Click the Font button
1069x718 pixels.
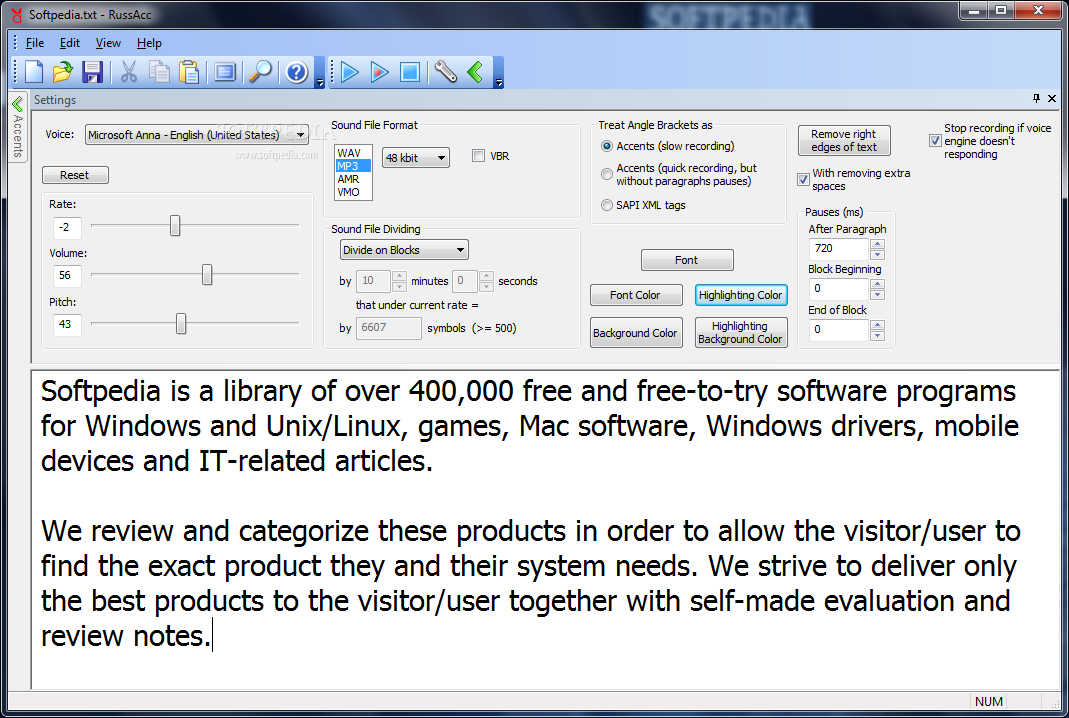(x=687, y=260)
